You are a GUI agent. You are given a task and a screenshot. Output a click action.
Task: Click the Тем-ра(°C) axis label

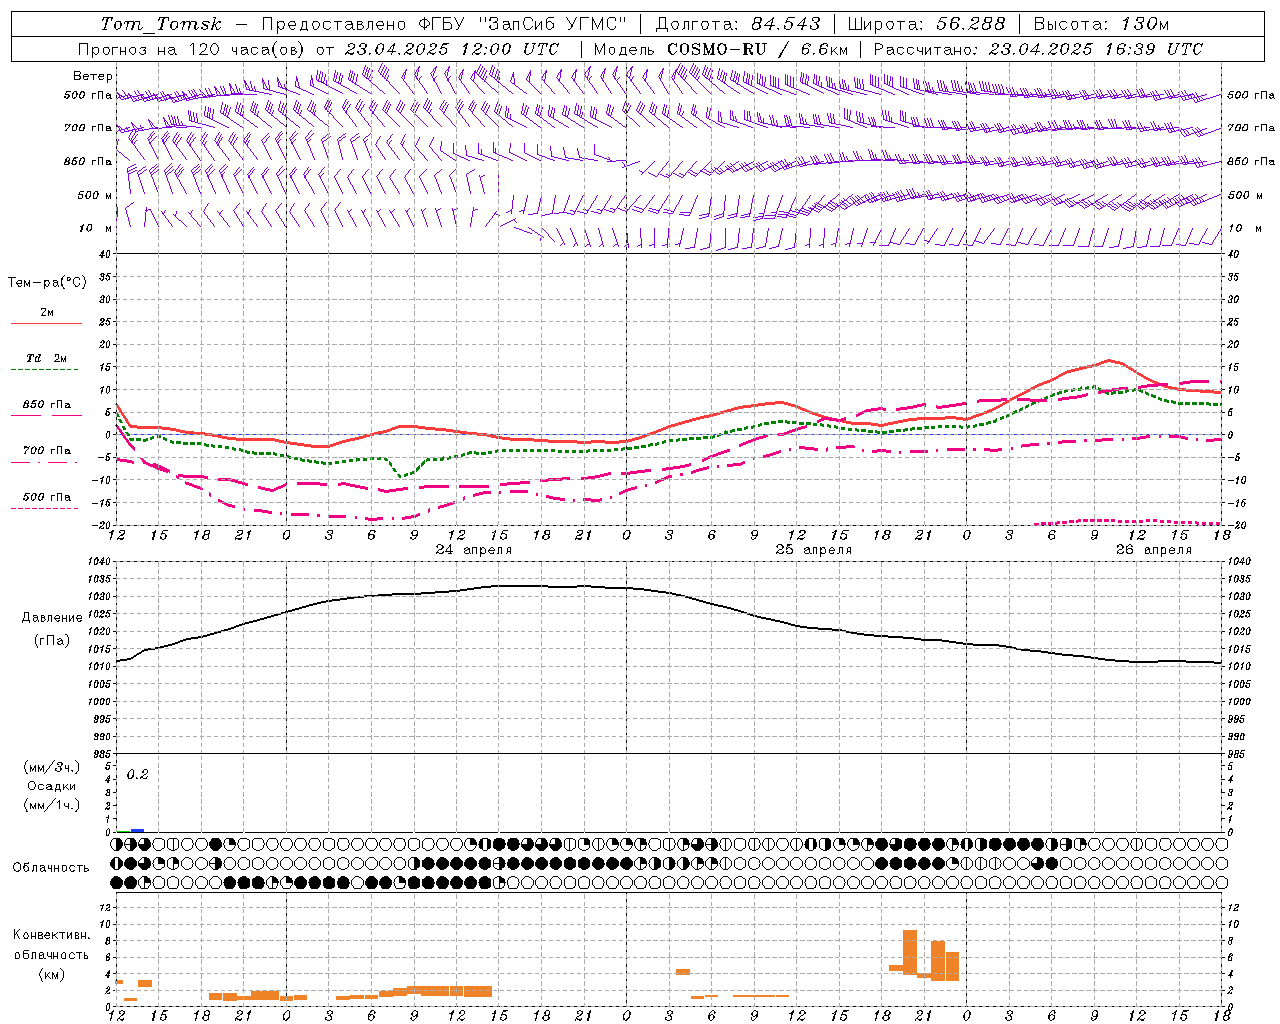47,283
